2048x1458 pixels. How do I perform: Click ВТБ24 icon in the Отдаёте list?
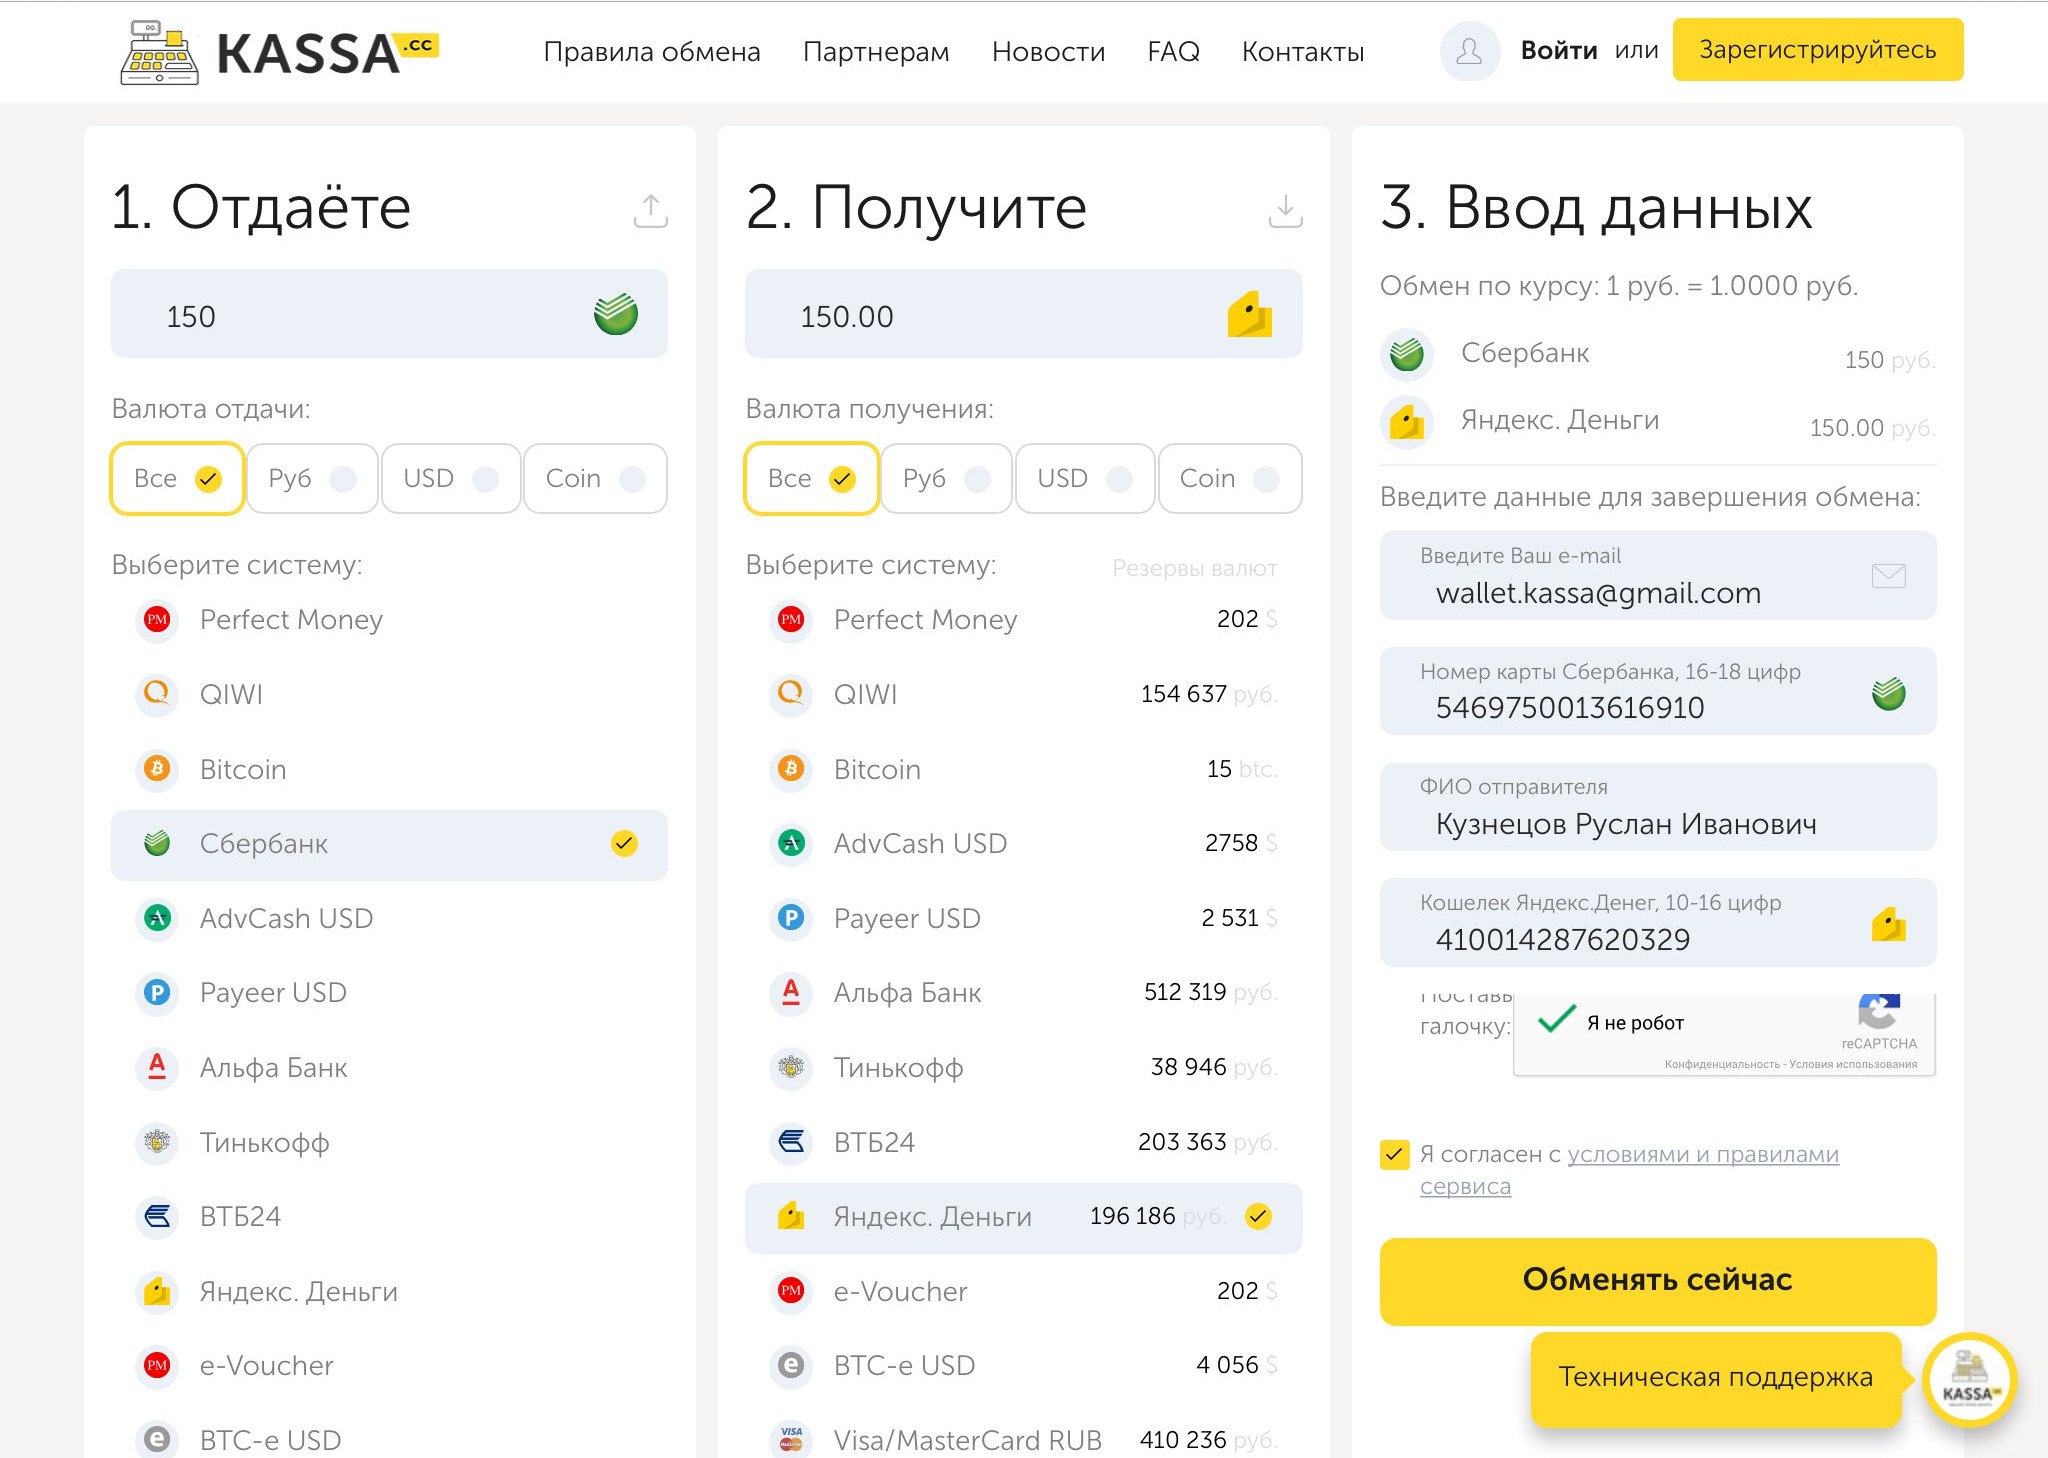click(x=157, y=1216)
